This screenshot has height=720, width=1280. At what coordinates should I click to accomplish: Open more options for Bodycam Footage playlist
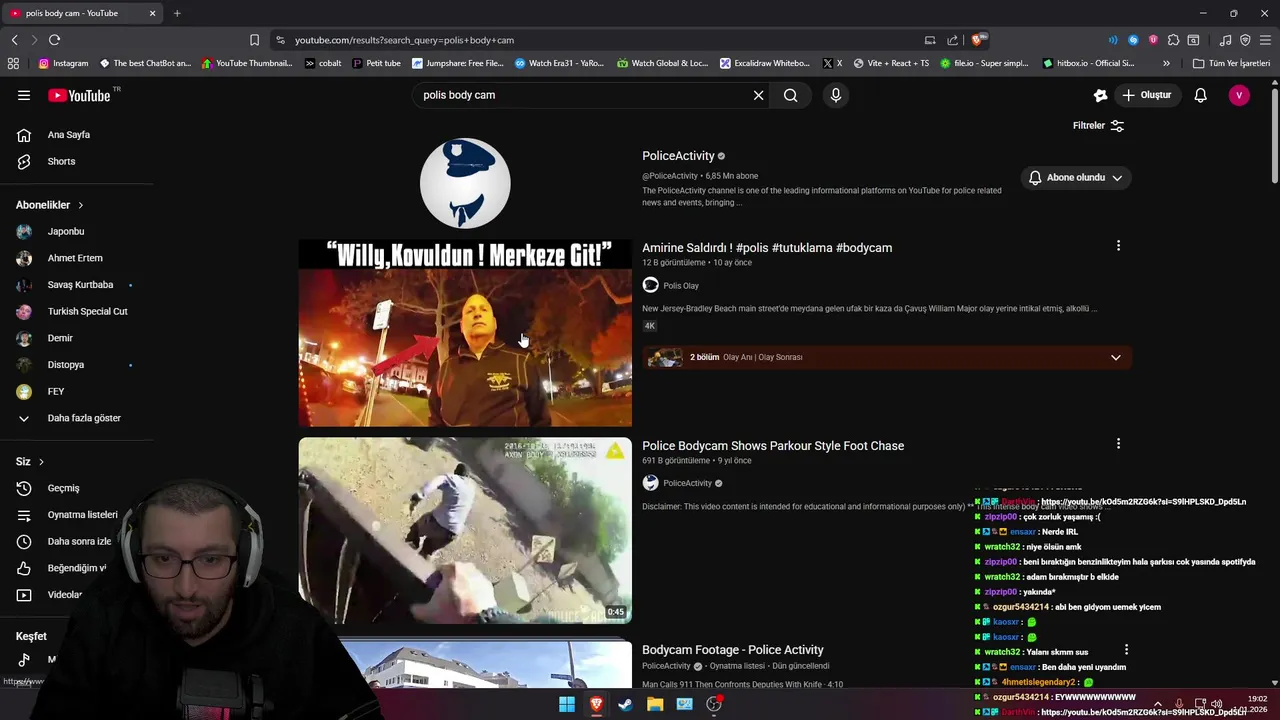tap(1126, 650)
